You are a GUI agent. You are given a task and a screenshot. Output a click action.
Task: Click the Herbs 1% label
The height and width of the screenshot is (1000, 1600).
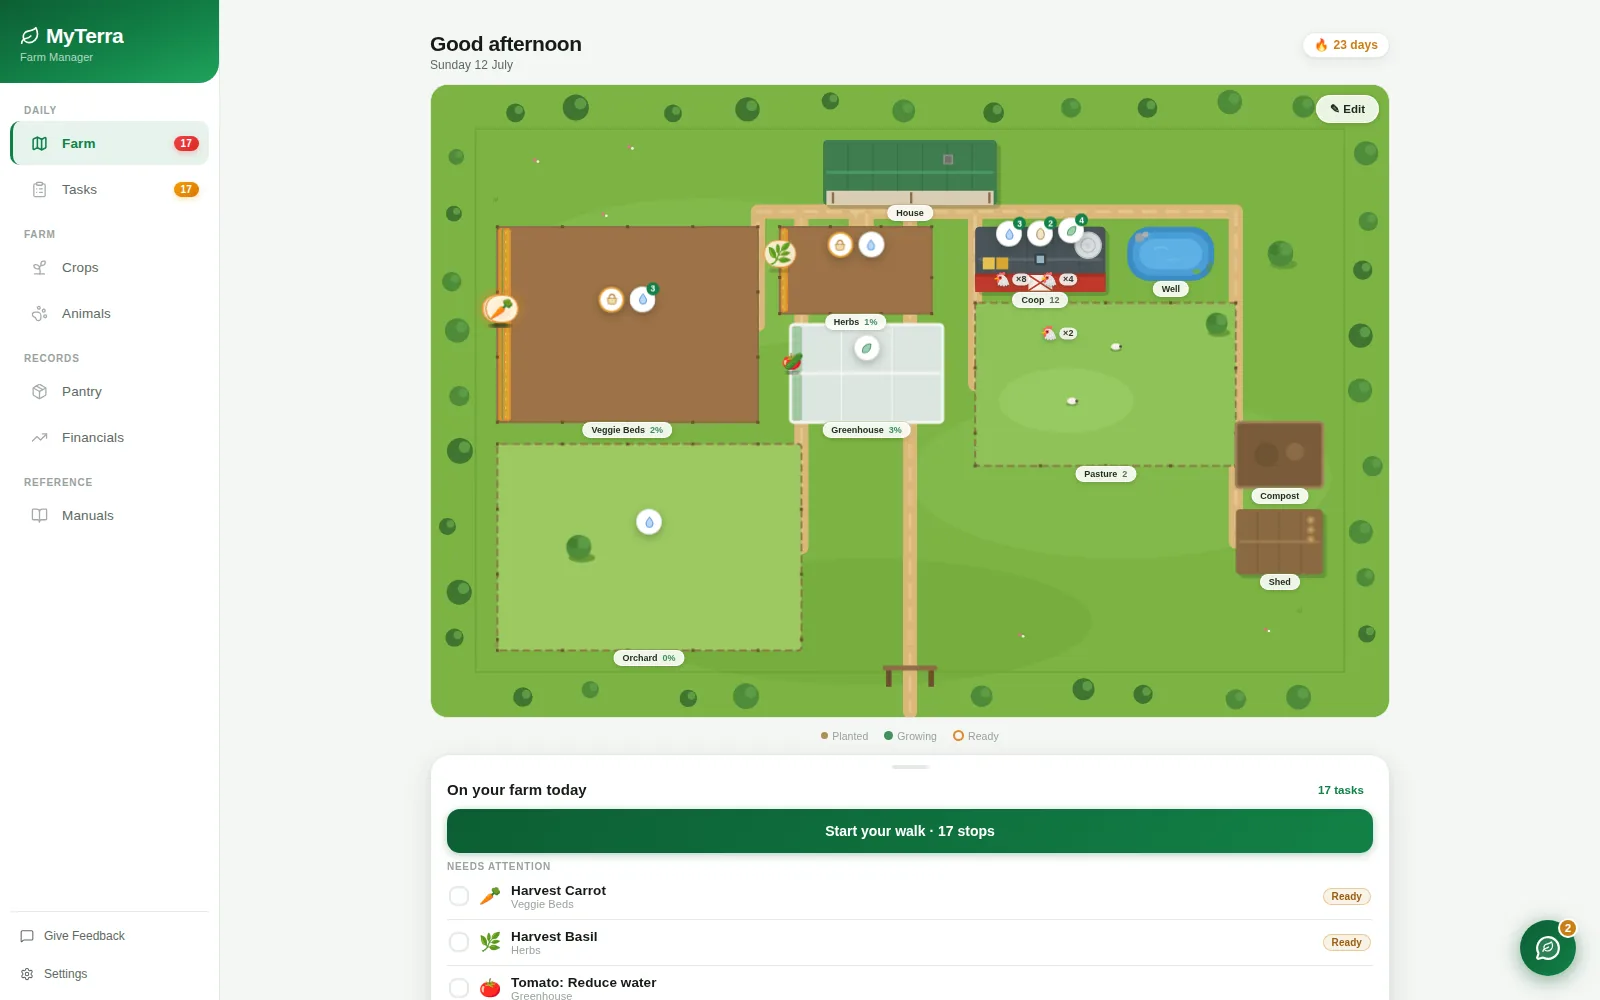tap(855, 322)
